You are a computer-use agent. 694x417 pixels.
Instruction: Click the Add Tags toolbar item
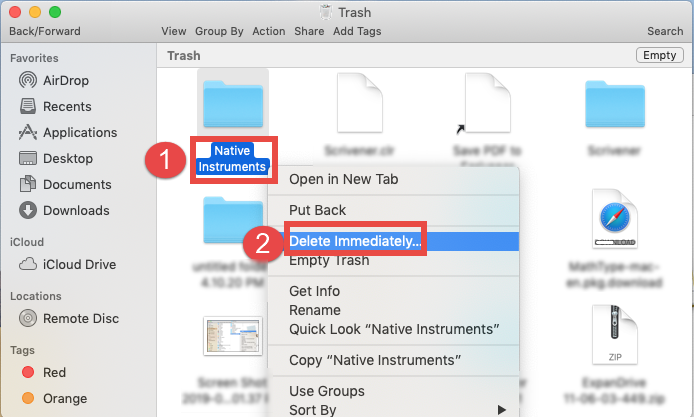coord(357,31)
